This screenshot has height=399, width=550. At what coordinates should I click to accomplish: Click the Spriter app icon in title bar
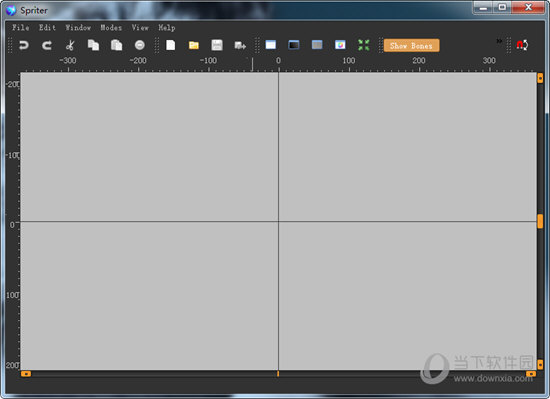click(x=11, y=11)
